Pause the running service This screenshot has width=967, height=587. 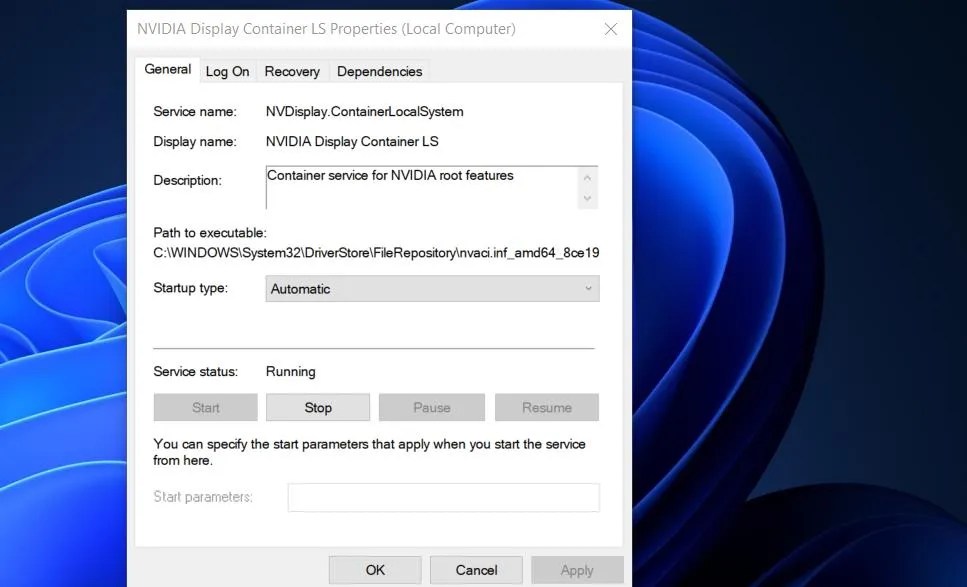coord(432,407)
